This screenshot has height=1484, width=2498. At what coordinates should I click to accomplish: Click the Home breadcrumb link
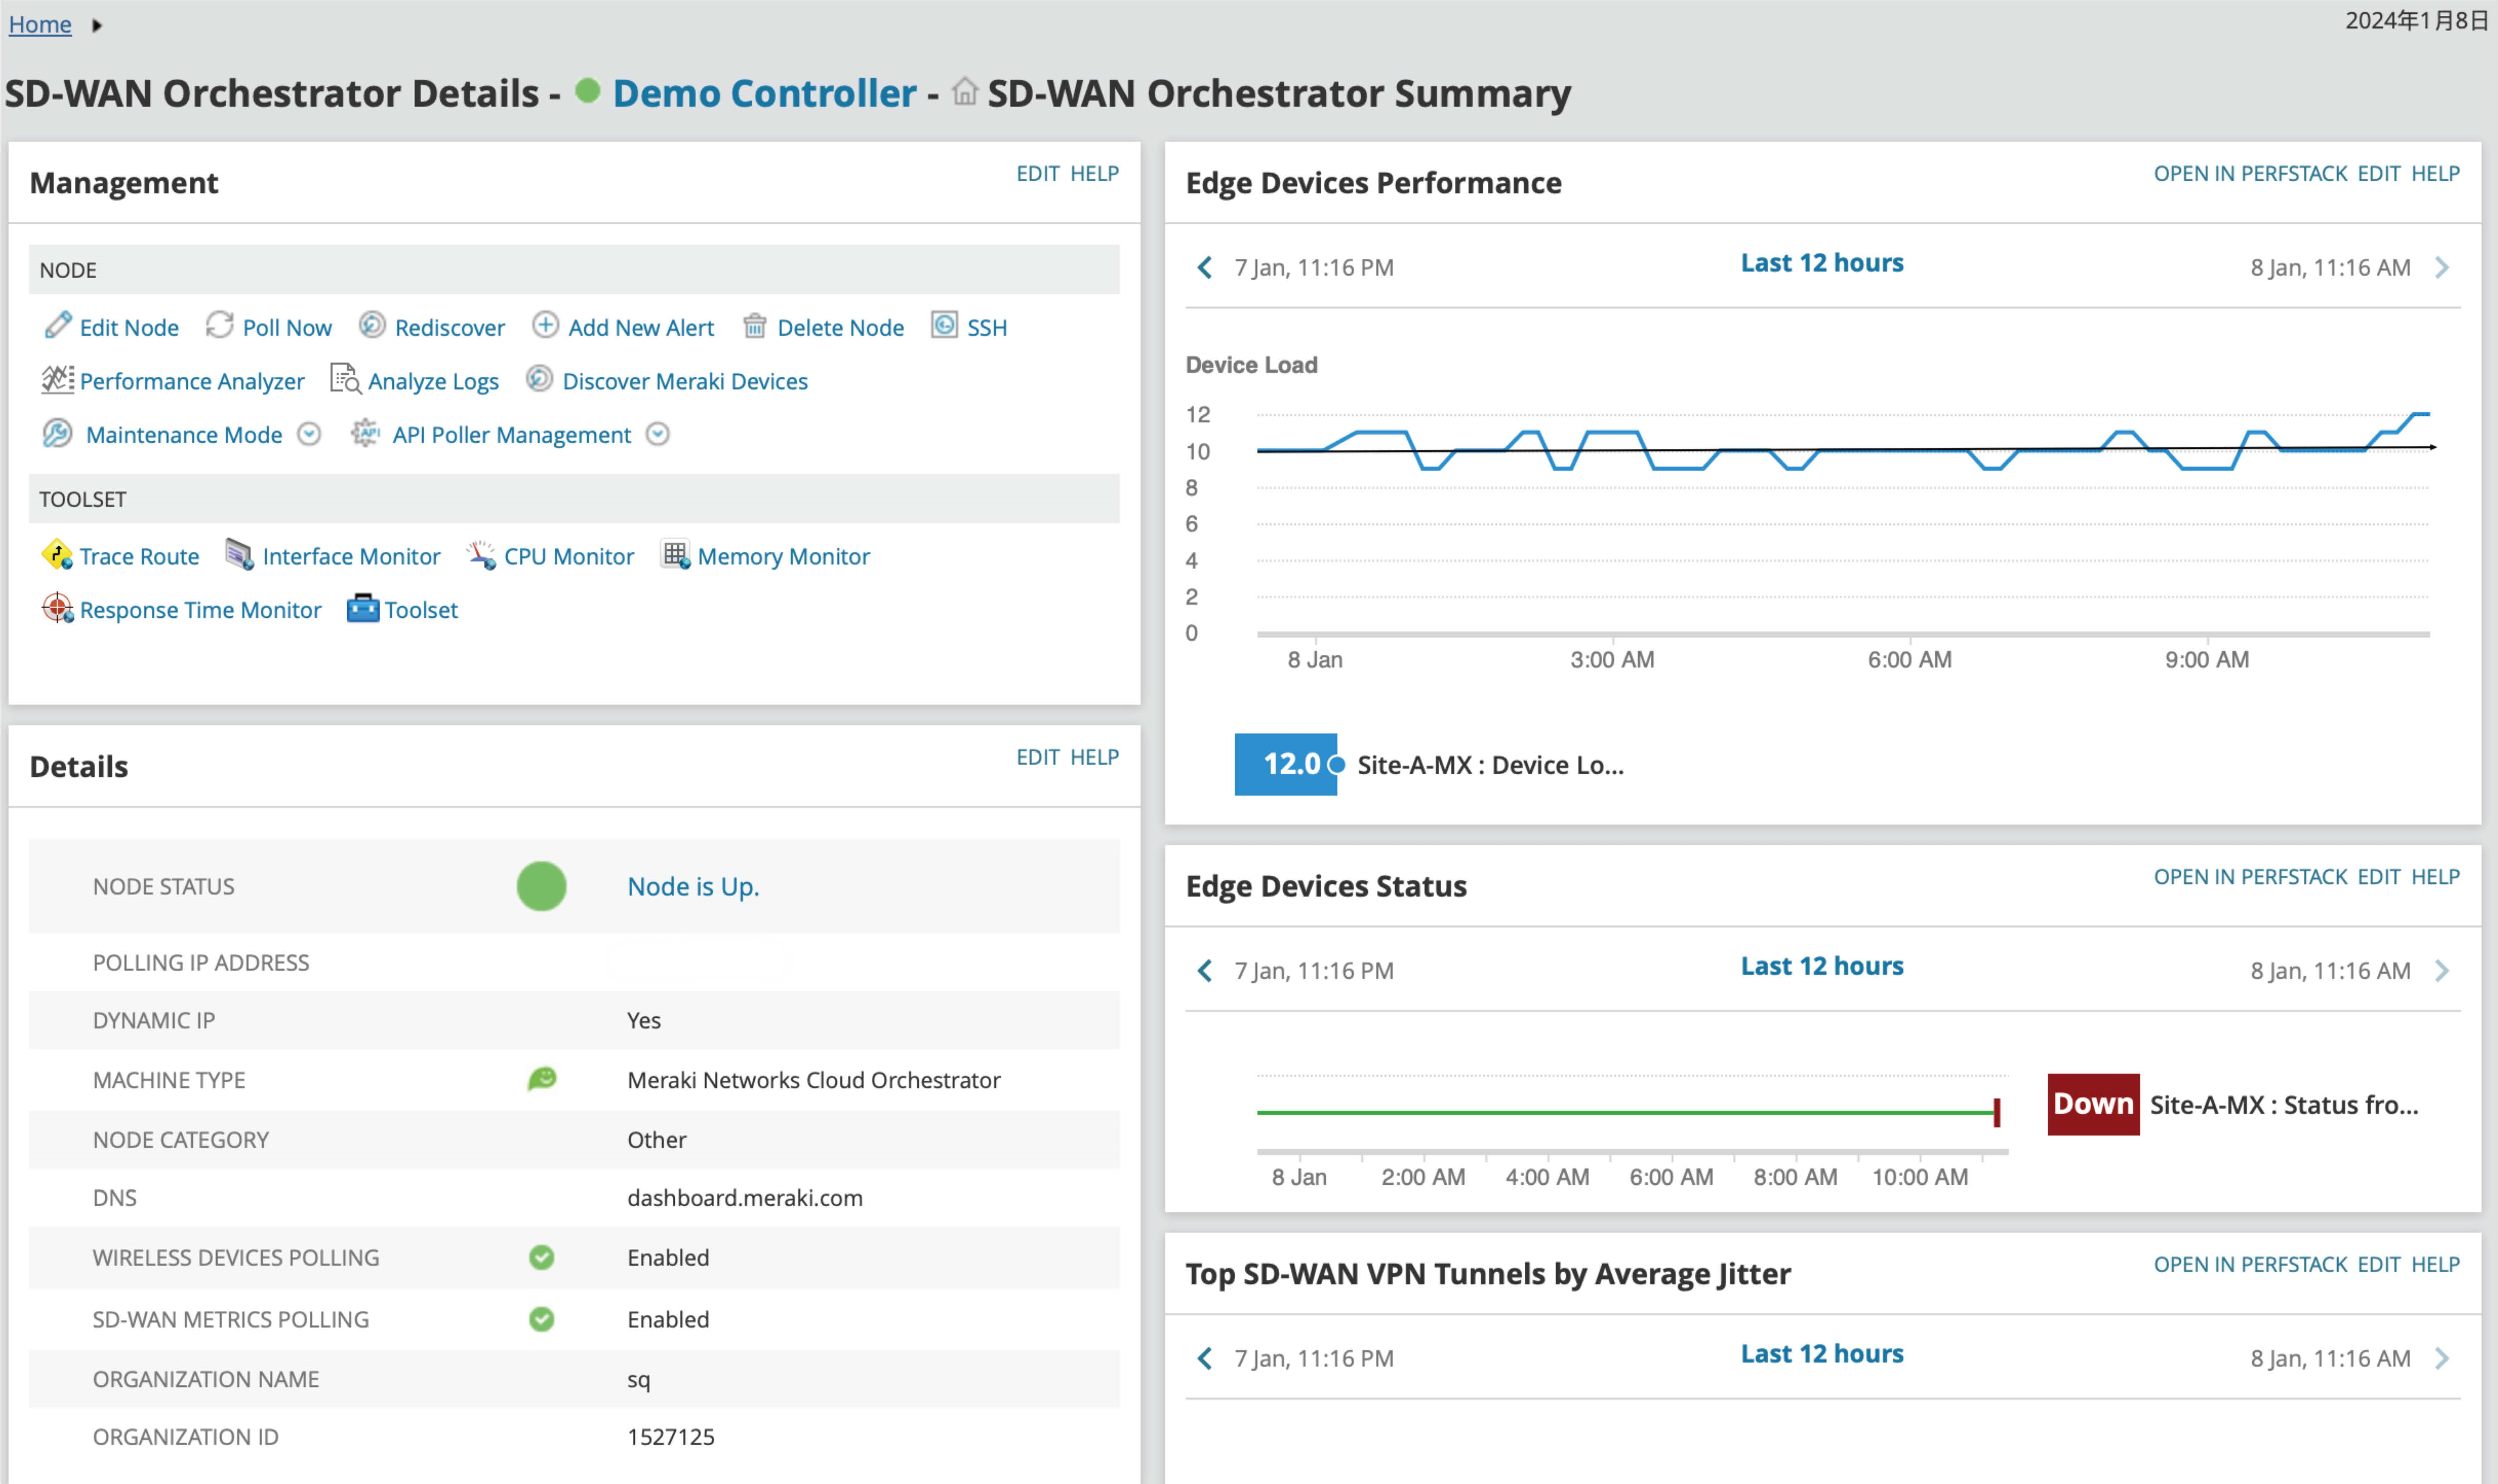40,24
